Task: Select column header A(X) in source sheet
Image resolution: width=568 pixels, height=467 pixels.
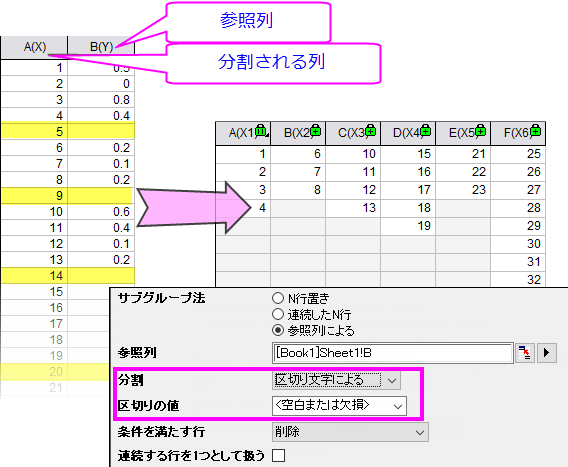Action: [x=34, y=47]
